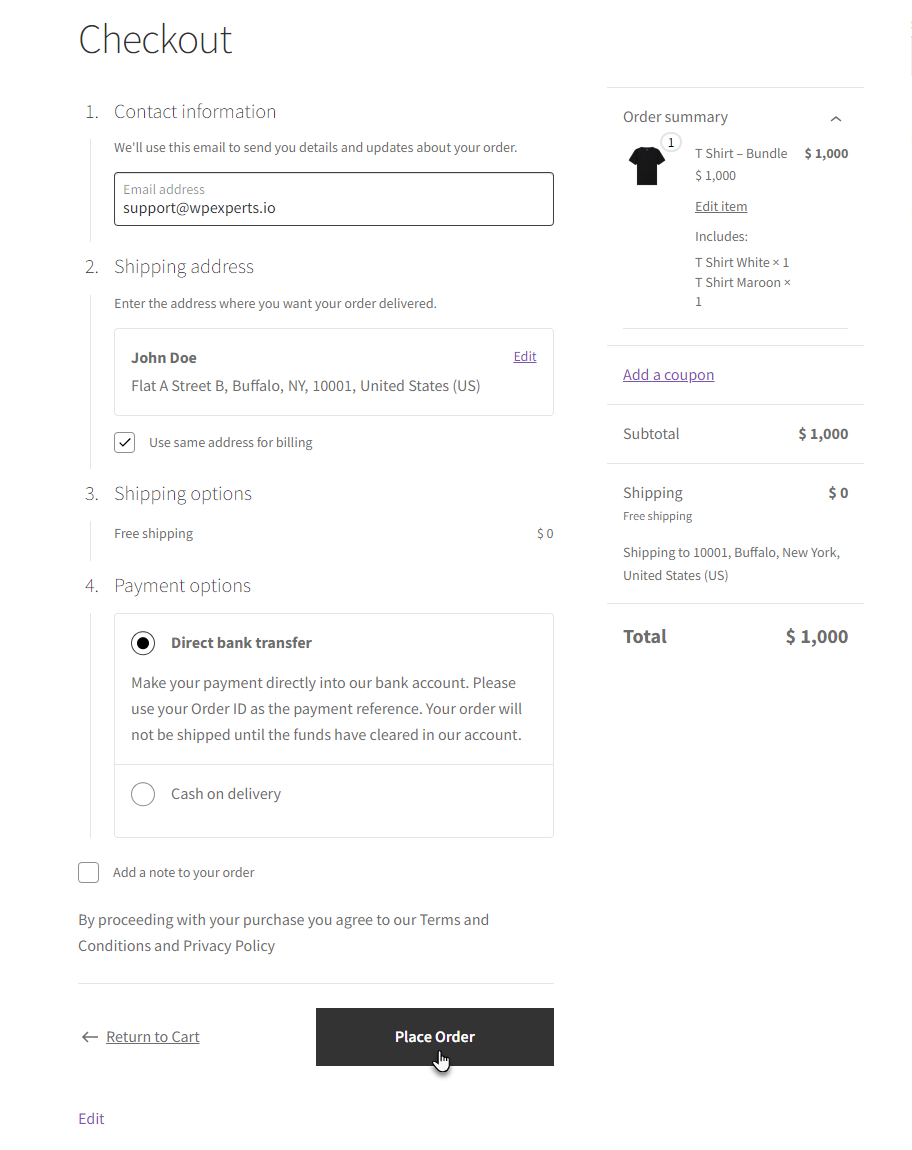Click the Email address input field
The height and width of the screenshot is (1150, 912).
pyautogui.click(x=334, y=199)
